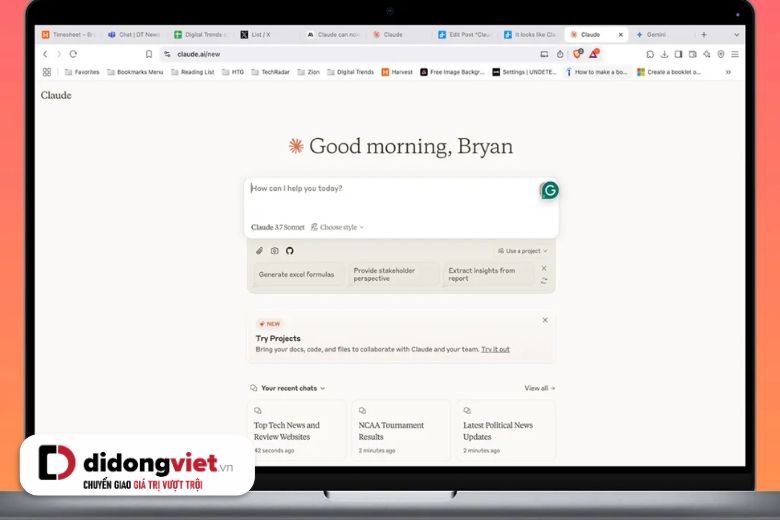Image resolution: width=780 pixels, height=520 pixels.
Task: Open the GitHub integration icon
Action: point(290,251)
